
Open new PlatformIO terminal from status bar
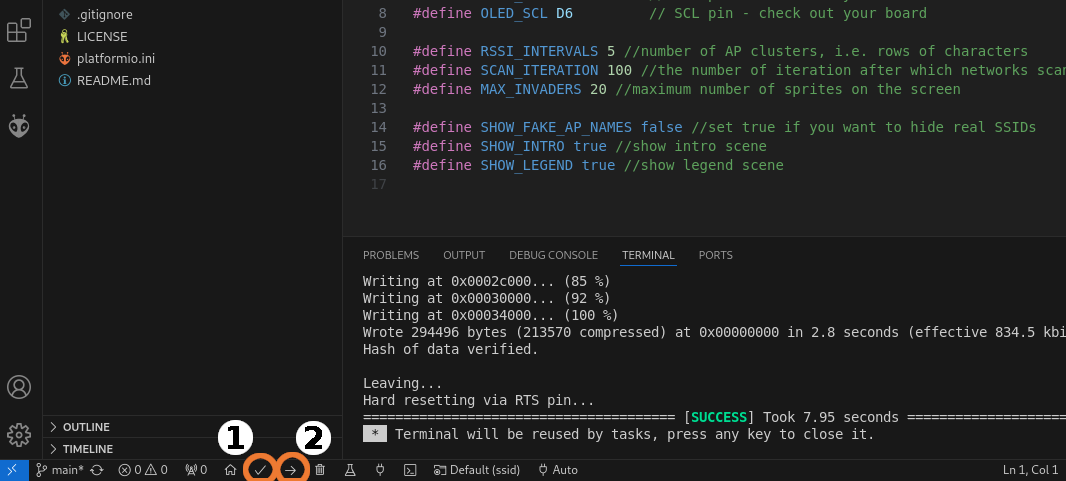pyautogui.click(x=410, y=469)
